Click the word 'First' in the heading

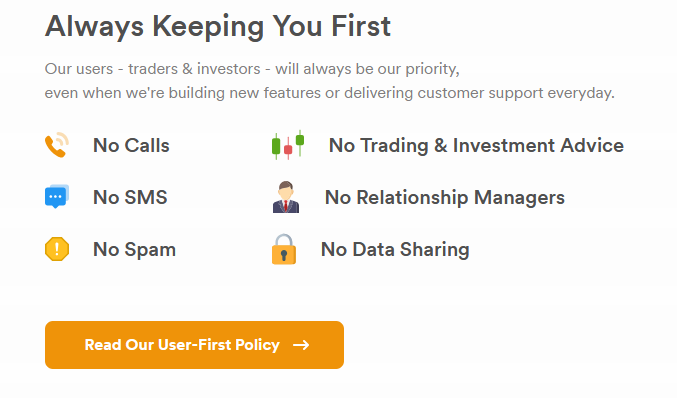[361, 26]
